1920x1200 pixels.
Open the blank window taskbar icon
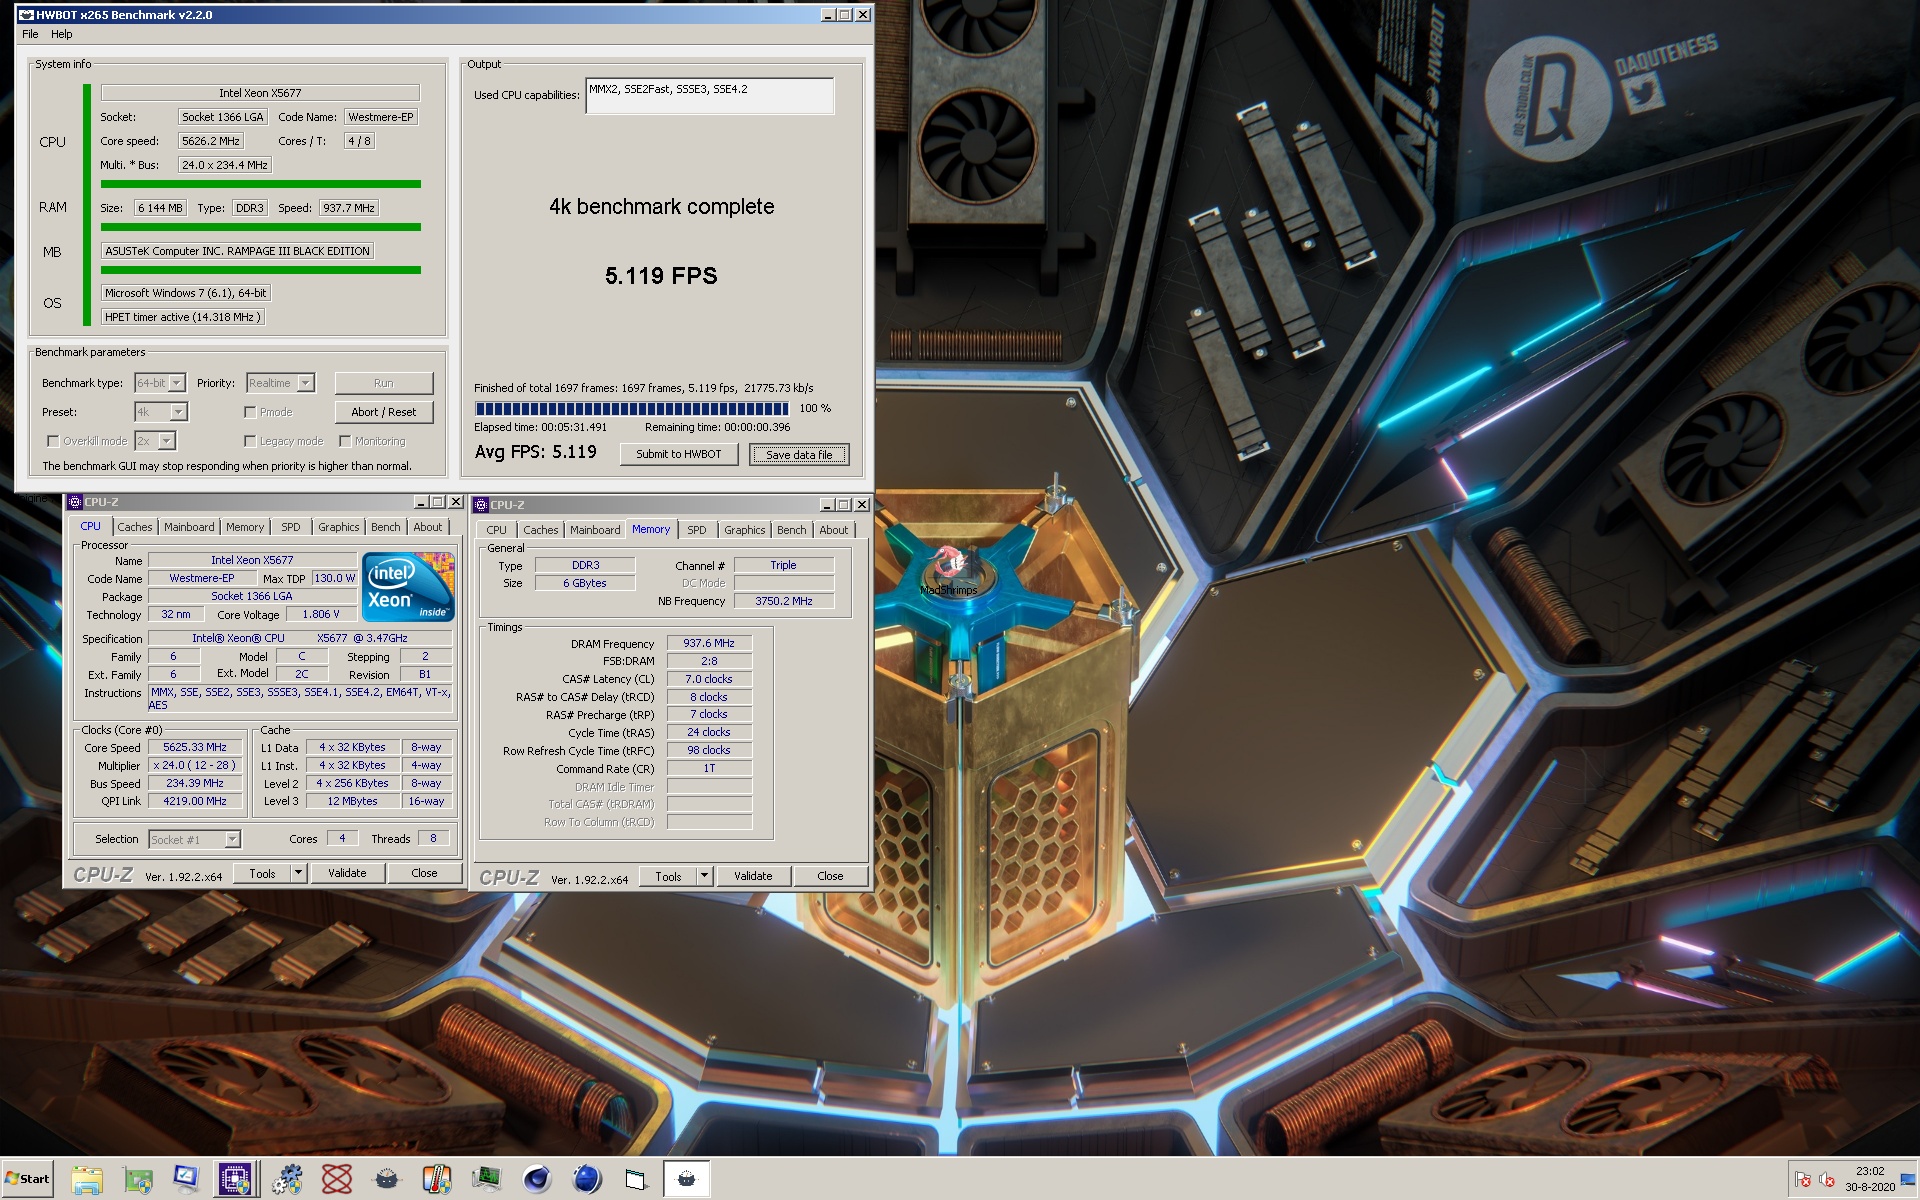click(x=637, y=1179)
